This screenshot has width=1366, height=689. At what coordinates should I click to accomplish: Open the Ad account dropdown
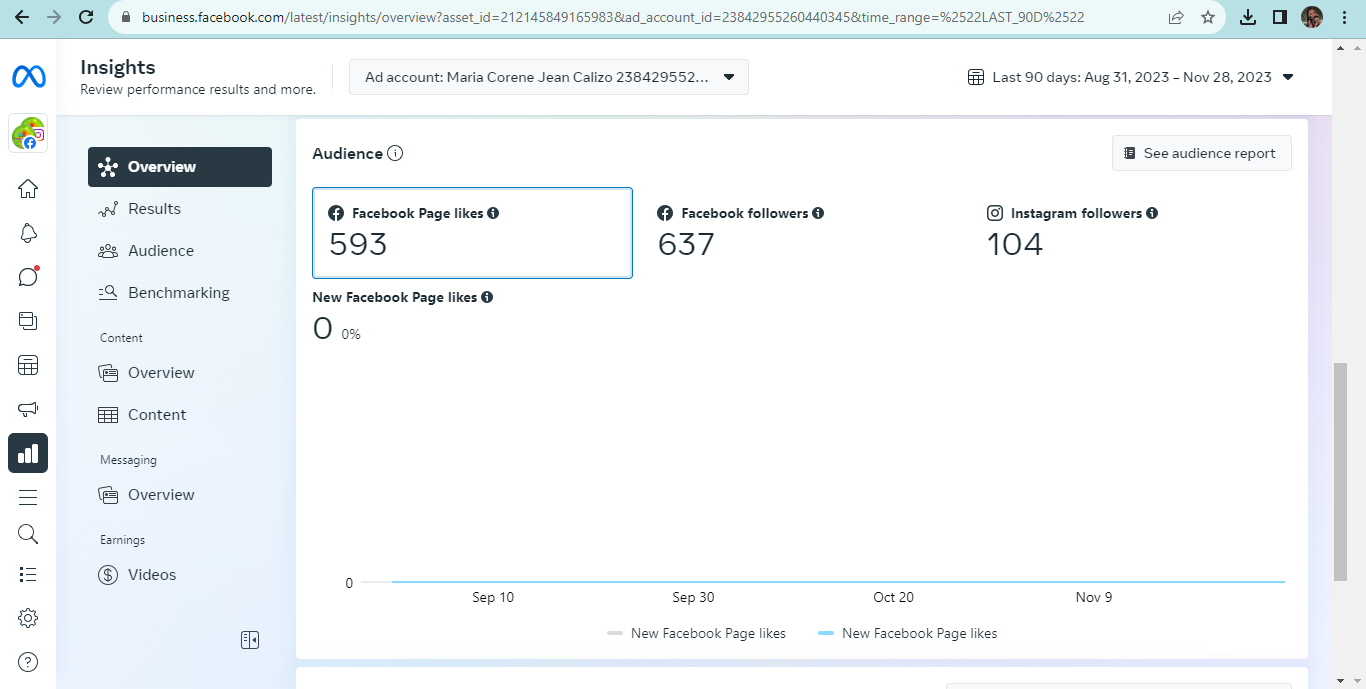pyautogui.click(x=548, y=77)
